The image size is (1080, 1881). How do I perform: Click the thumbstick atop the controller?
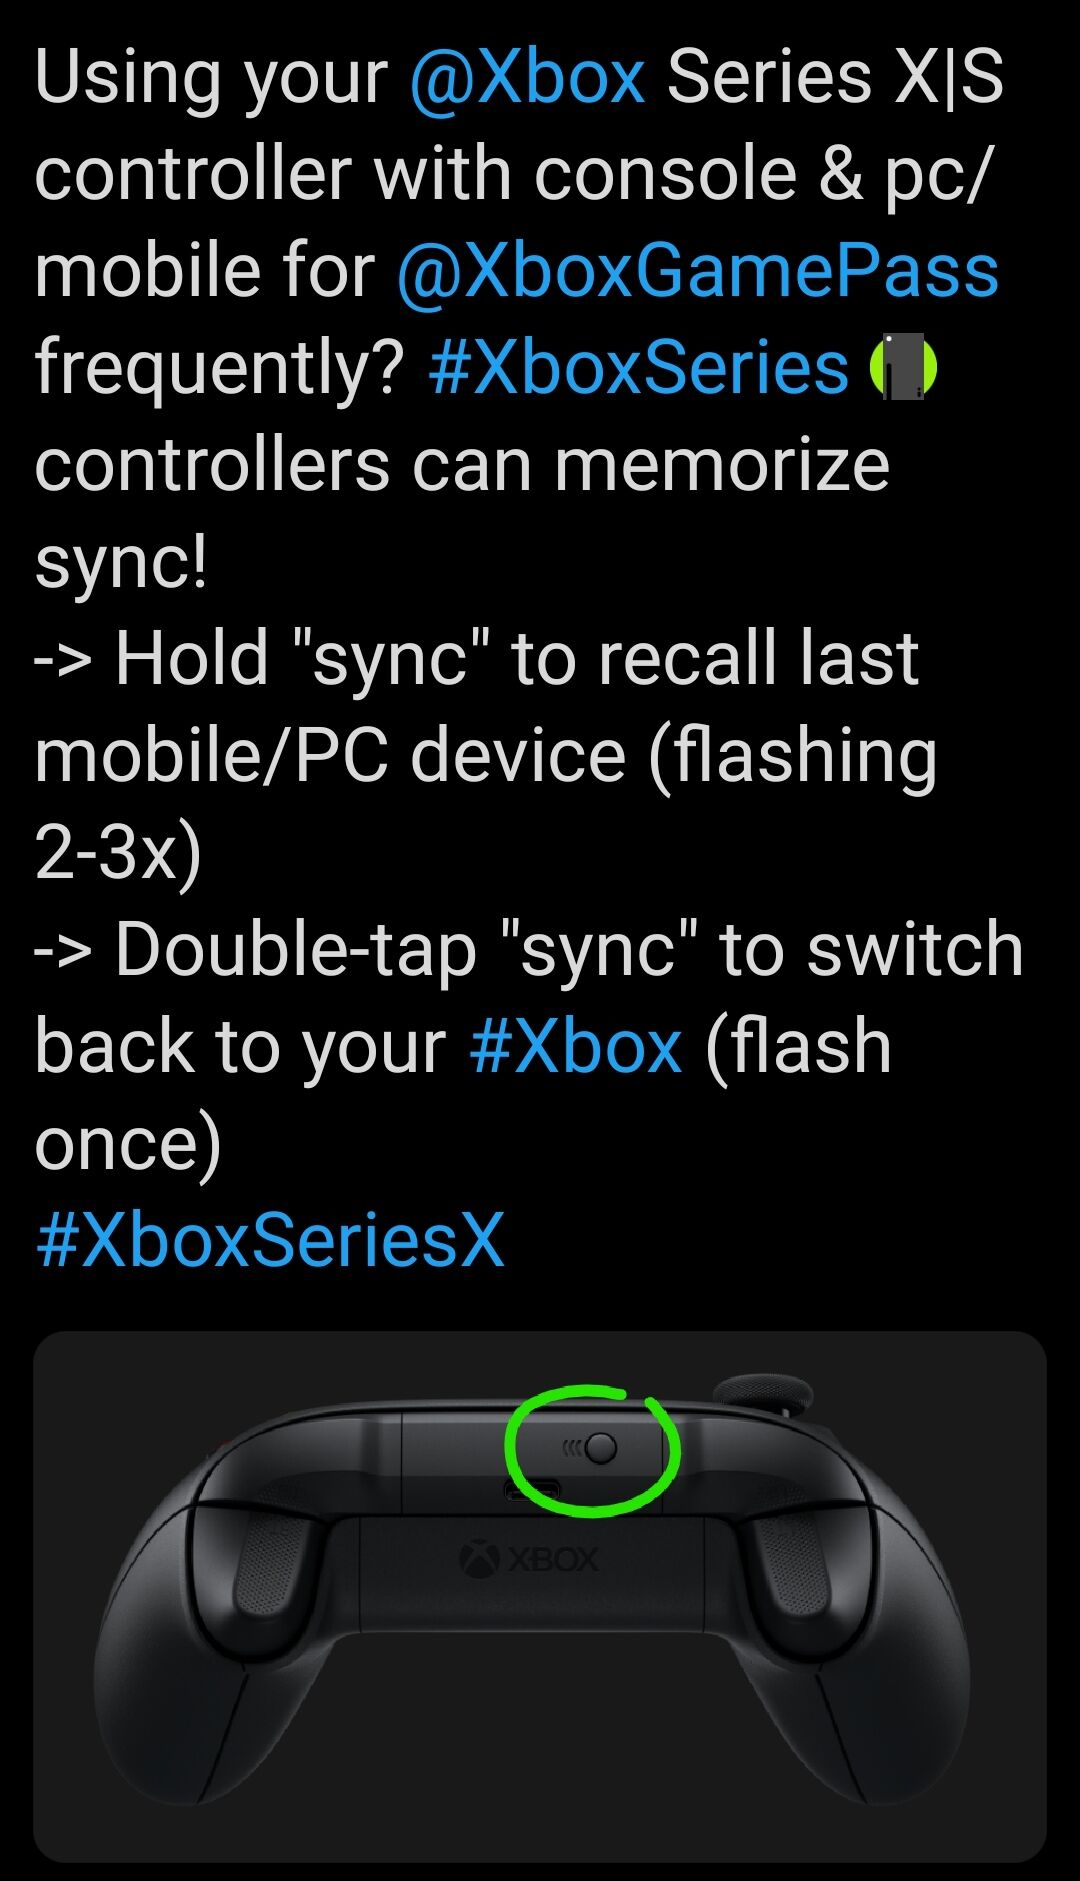(762, 1394)
